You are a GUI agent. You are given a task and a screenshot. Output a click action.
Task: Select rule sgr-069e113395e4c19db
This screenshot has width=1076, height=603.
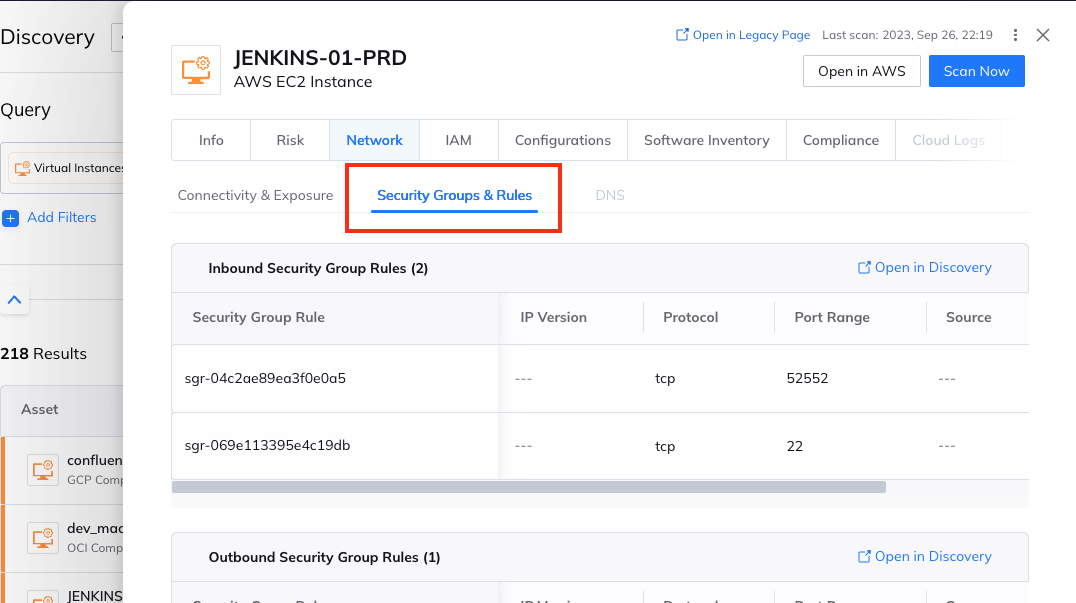267,445
